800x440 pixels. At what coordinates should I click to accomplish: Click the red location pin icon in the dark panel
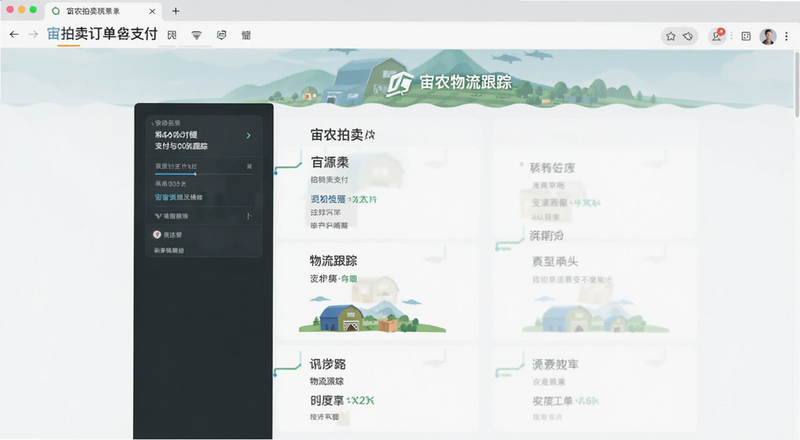tap(157, 234)
